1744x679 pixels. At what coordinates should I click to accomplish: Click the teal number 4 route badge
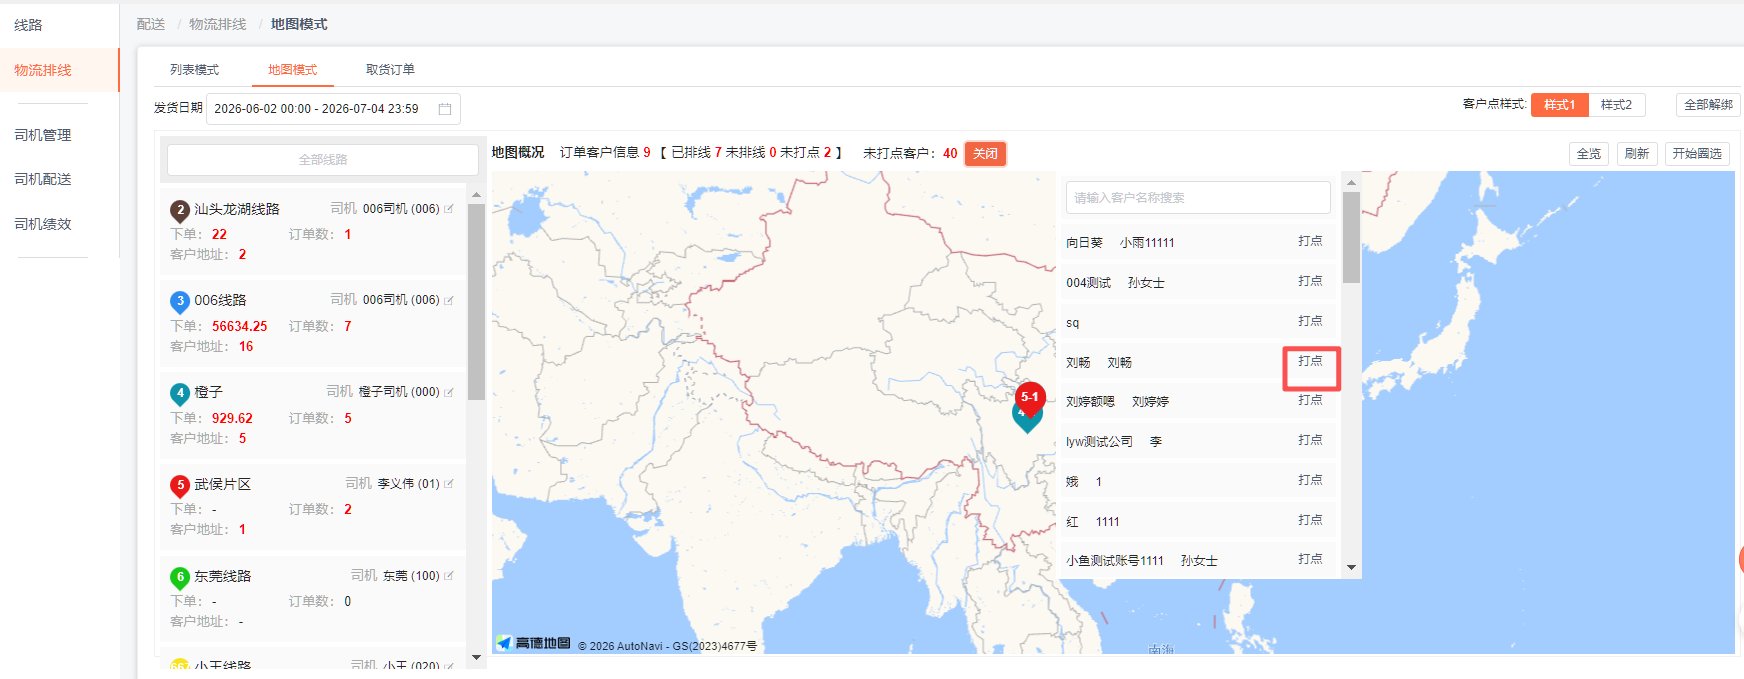180,394
